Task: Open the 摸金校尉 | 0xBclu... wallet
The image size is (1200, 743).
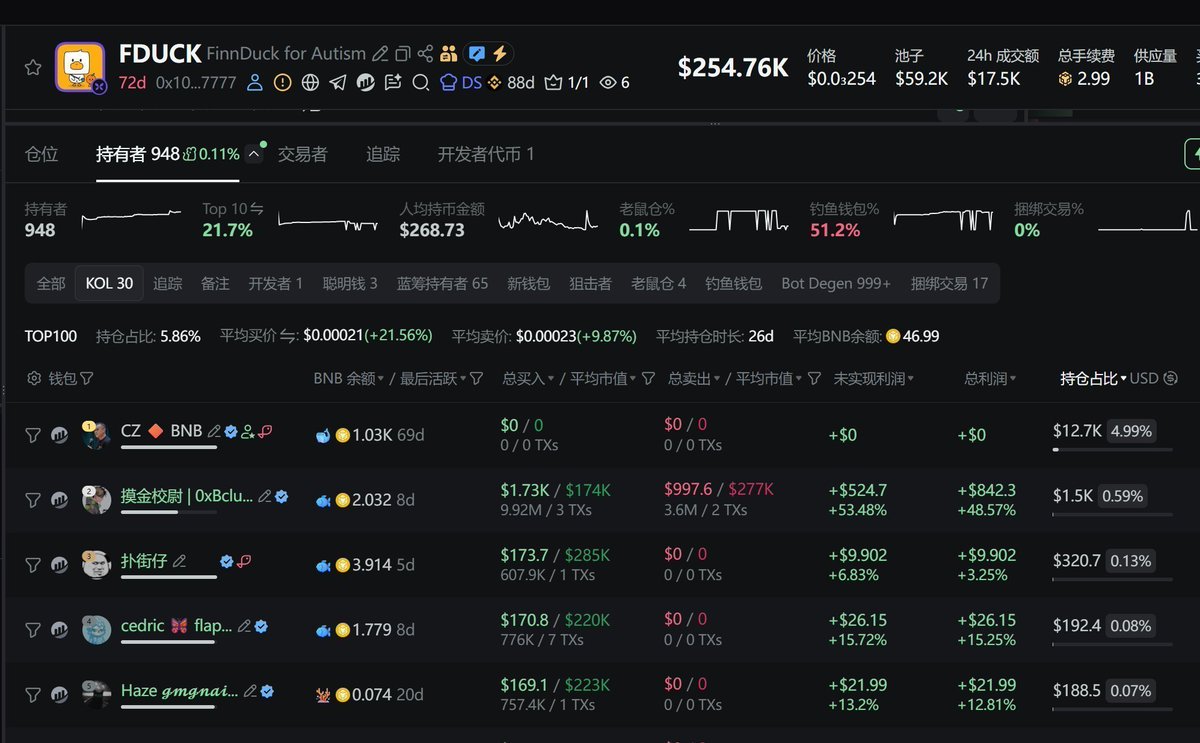Action: 187,496
